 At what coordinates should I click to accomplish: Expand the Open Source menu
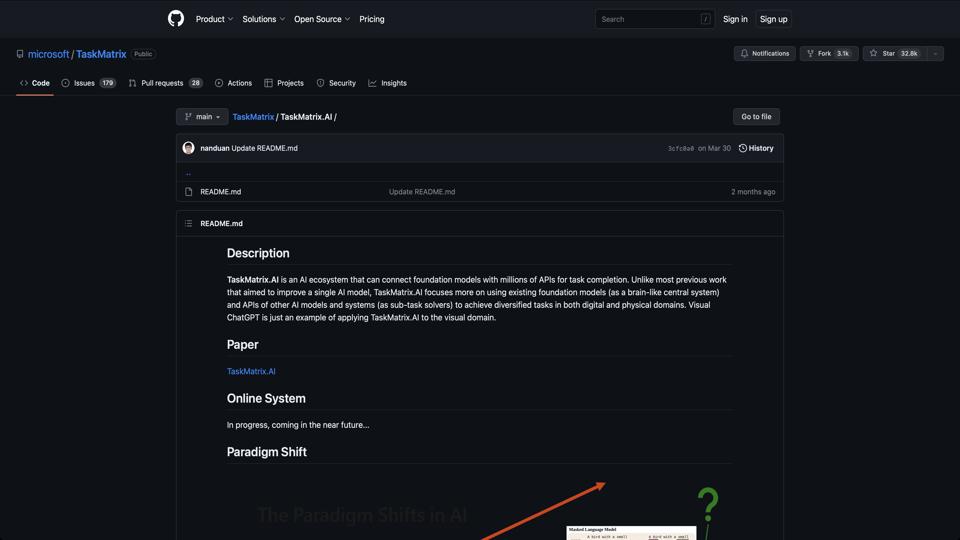pos(321,19)
